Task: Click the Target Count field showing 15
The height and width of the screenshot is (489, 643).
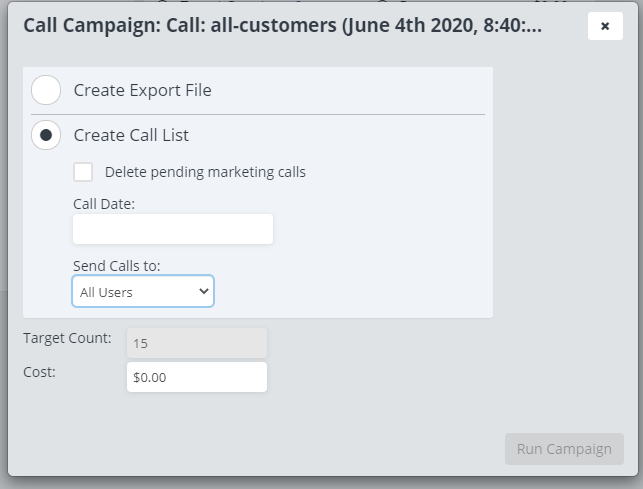Action: pyautogui.click(x=196, y=343)
